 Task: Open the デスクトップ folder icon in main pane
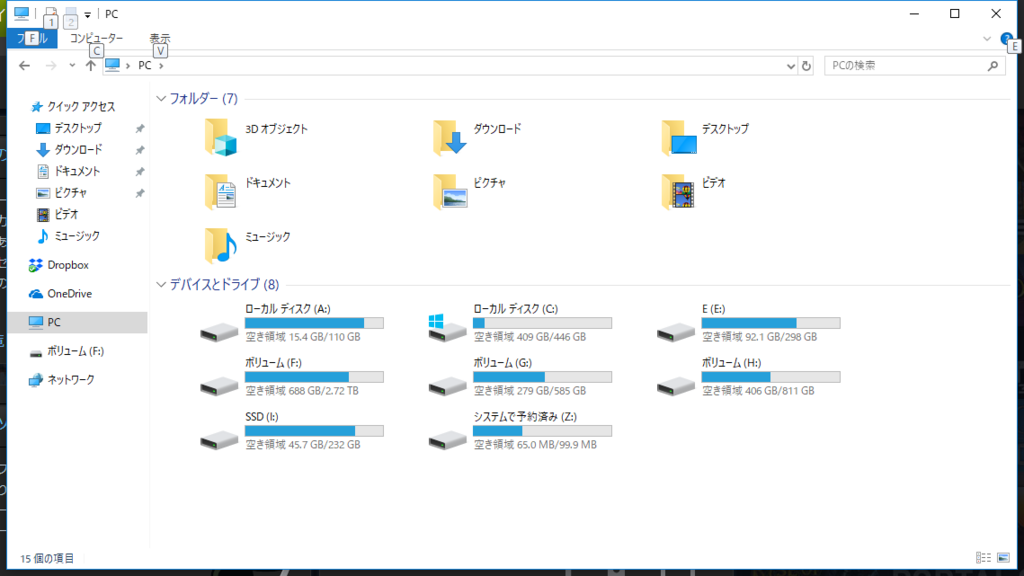point(679,137)
